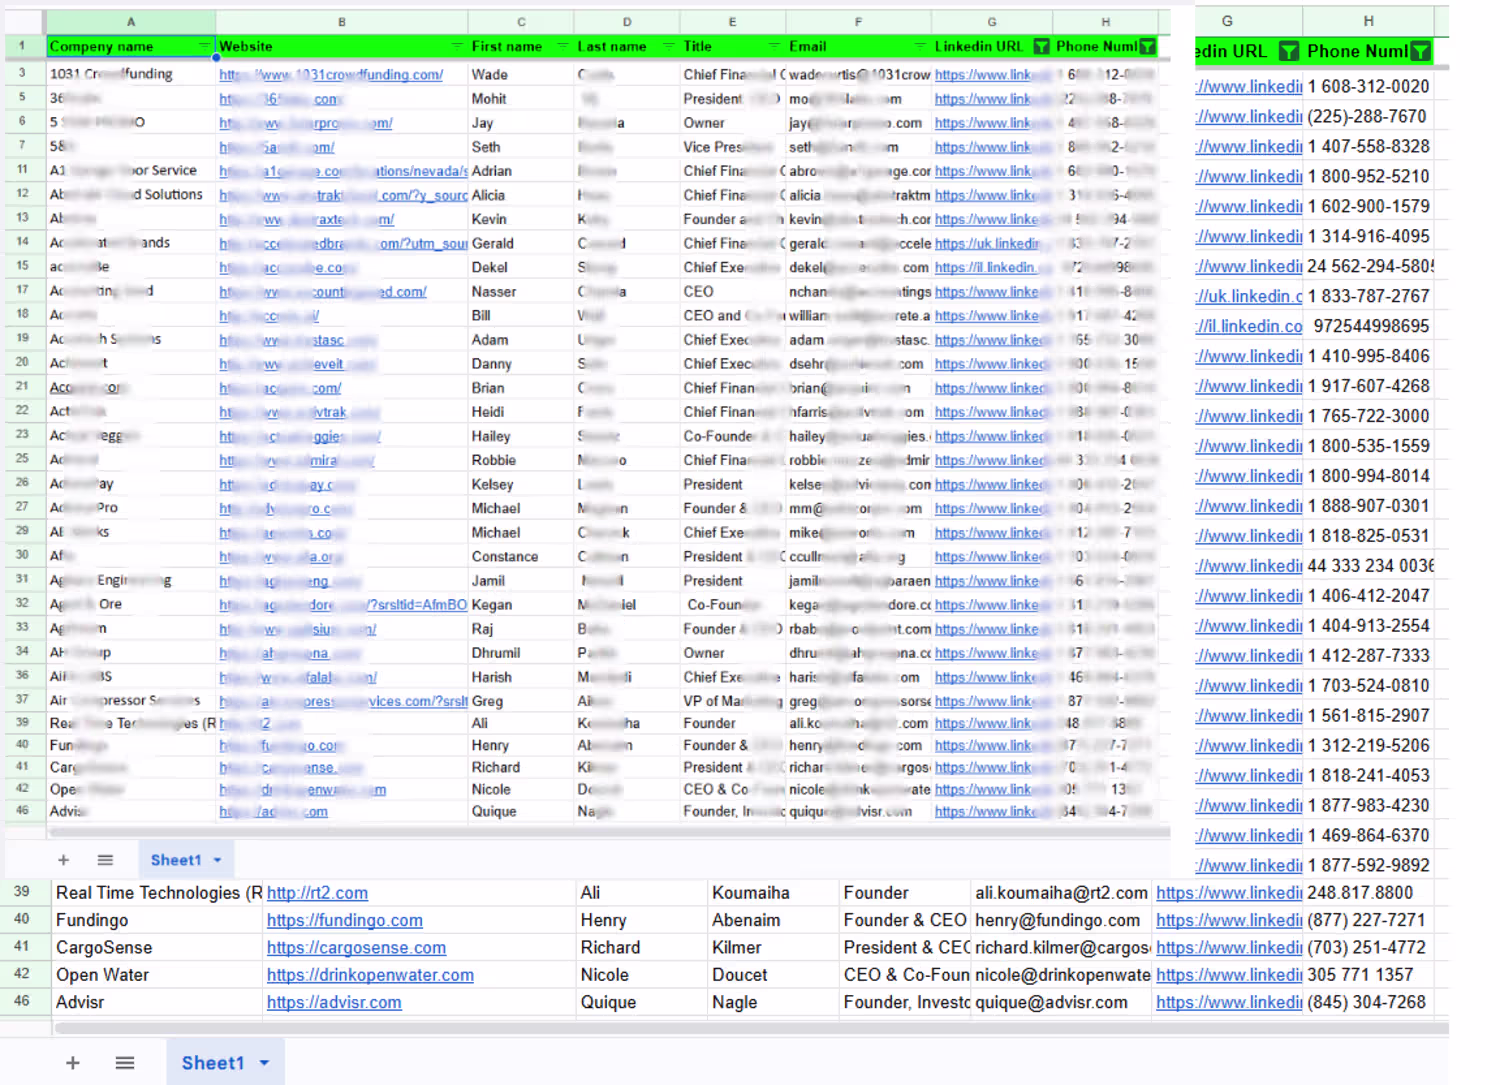Select the enlarged 'CargoSense' company cell
Image resolution: width=1500 pixels, height=1085 pixels.
[157, 947]
